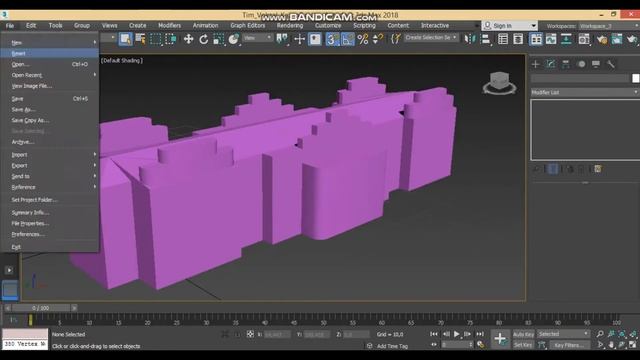Activate the Select and Rotate tool
Image resolution: width=640 pixels, height=360 pixels.
[203, 39]
